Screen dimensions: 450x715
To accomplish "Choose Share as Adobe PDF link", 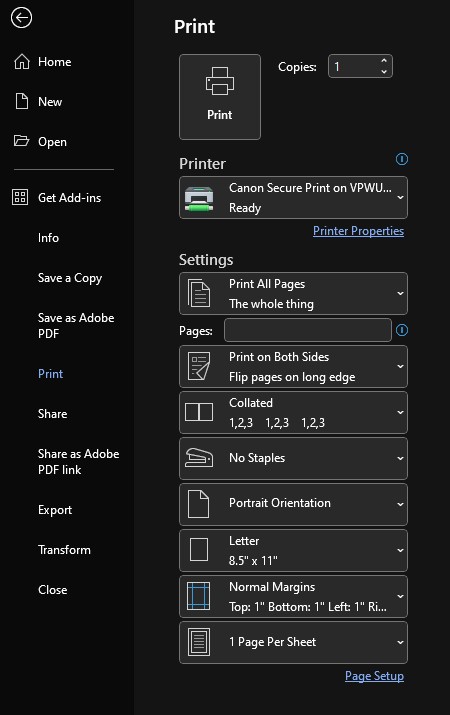I will [78, 461].
